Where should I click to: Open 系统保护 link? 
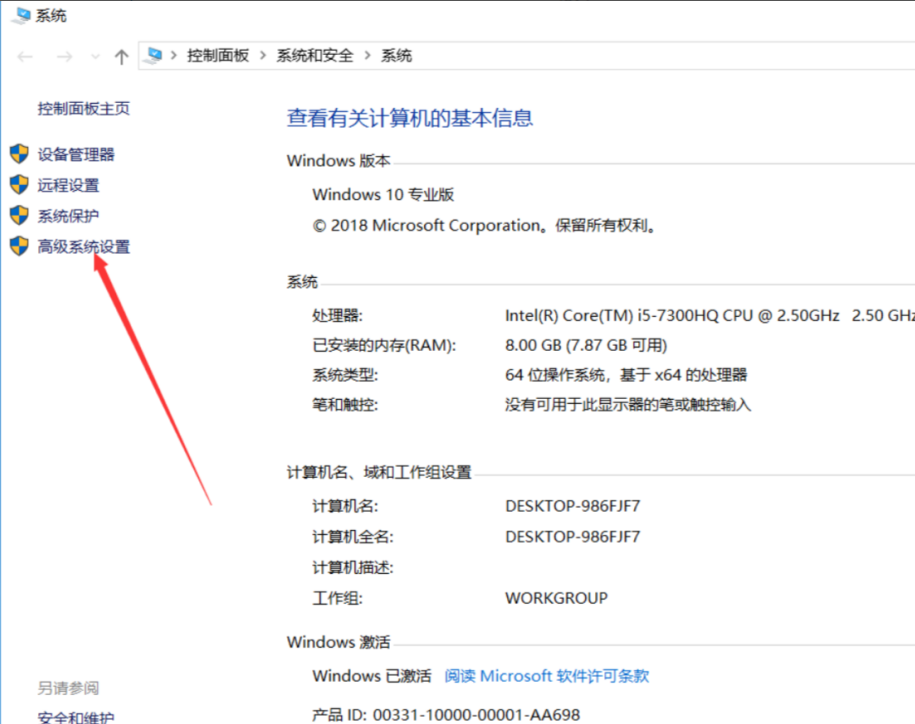[68, 216]
